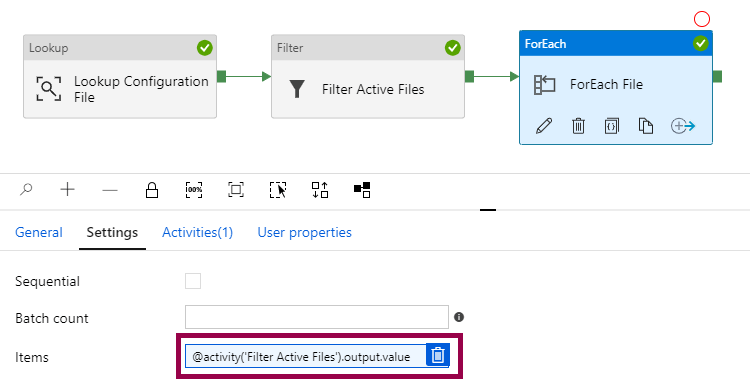Show Batch count info tooltip icon
This screenshot has height=390, width=750.
click(x=459, y=317)
